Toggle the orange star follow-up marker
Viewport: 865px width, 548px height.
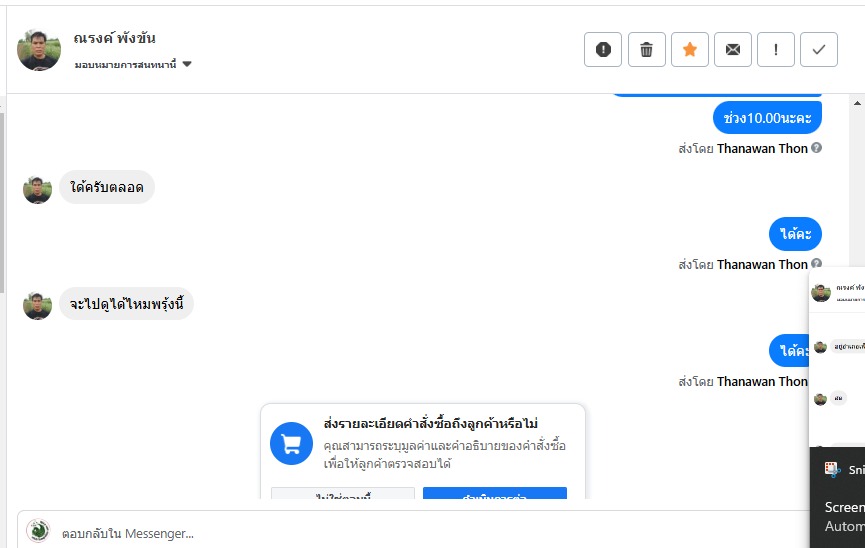click(689, 49)
